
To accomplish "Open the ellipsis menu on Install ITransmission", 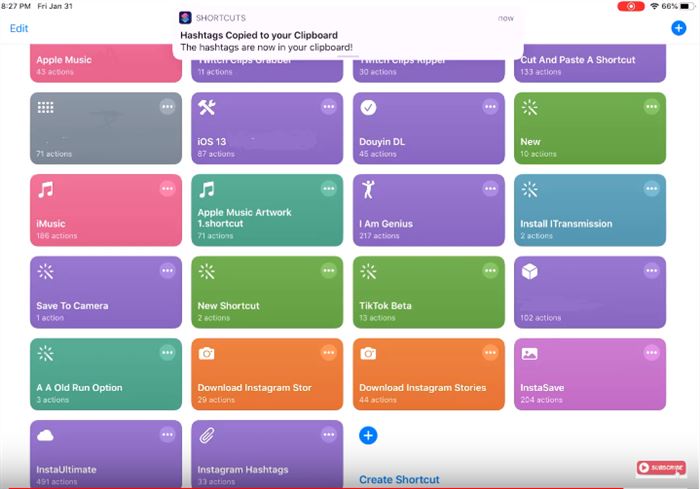I will [x=651, y=188].
